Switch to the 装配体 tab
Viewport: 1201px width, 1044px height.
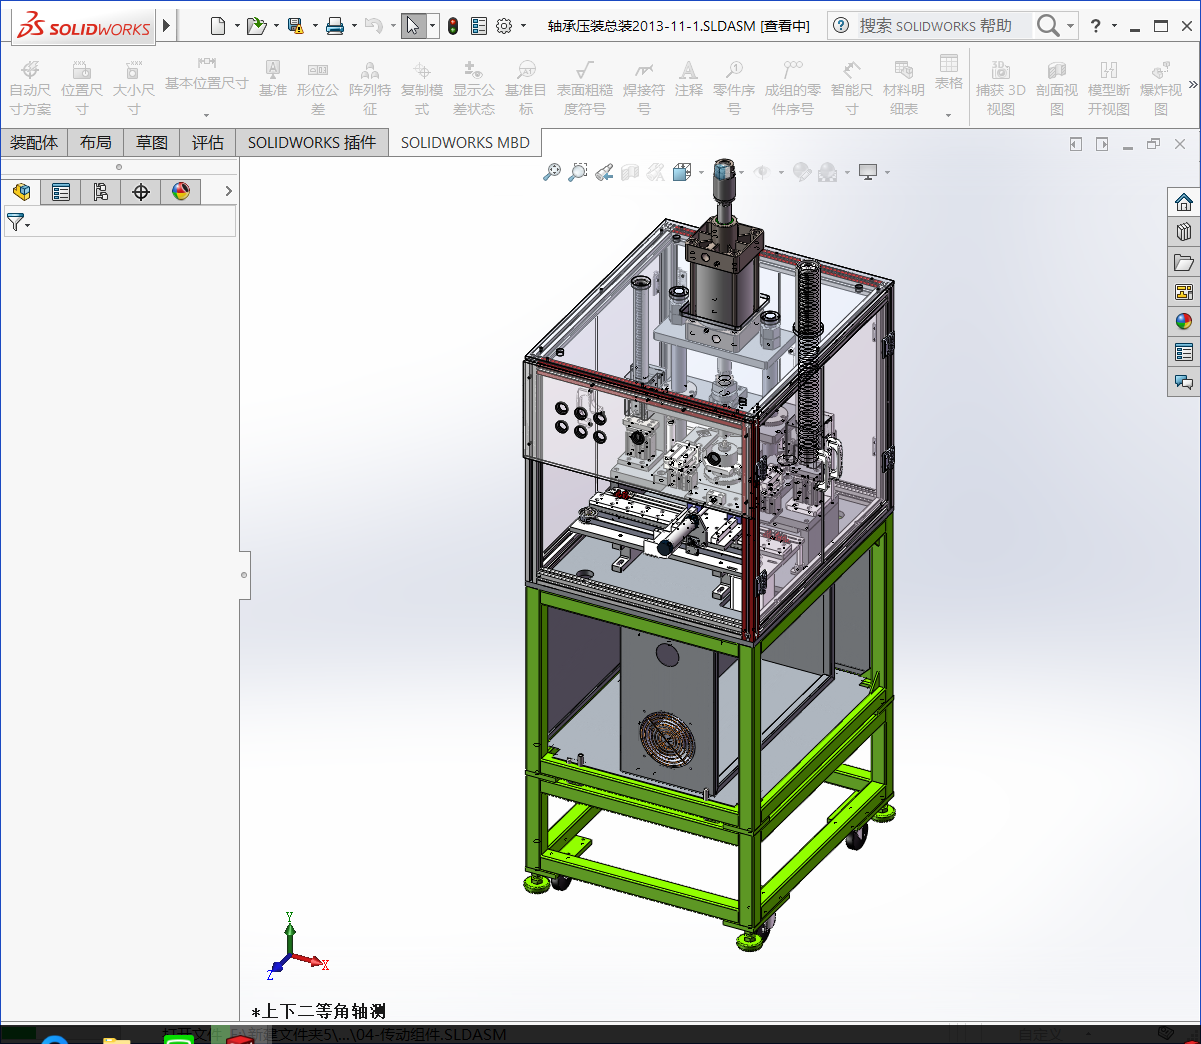[x=34, y=143]
